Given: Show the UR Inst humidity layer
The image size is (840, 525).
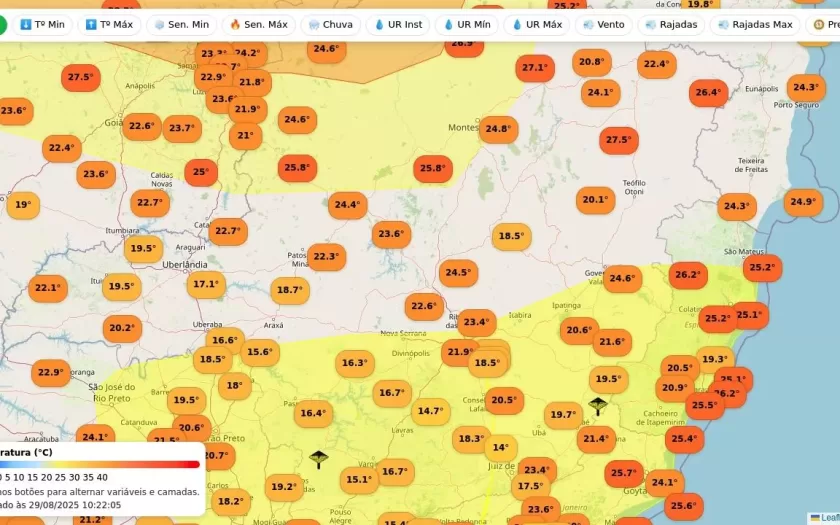Looking at the screenshot, I should click(398, 24).
